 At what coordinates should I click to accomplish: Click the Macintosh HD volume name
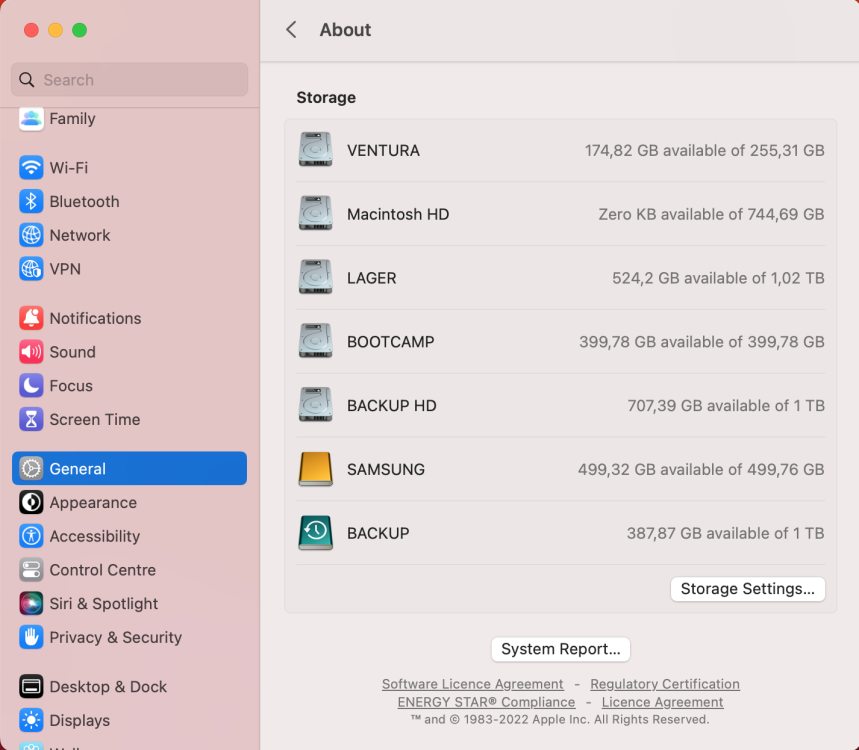pyautogui.click(x=398, y=214)
